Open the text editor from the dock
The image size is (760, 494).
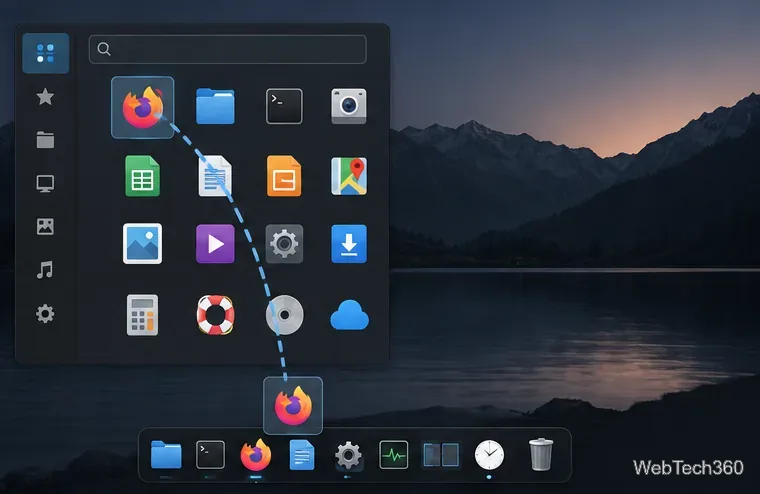click(301, 455)
